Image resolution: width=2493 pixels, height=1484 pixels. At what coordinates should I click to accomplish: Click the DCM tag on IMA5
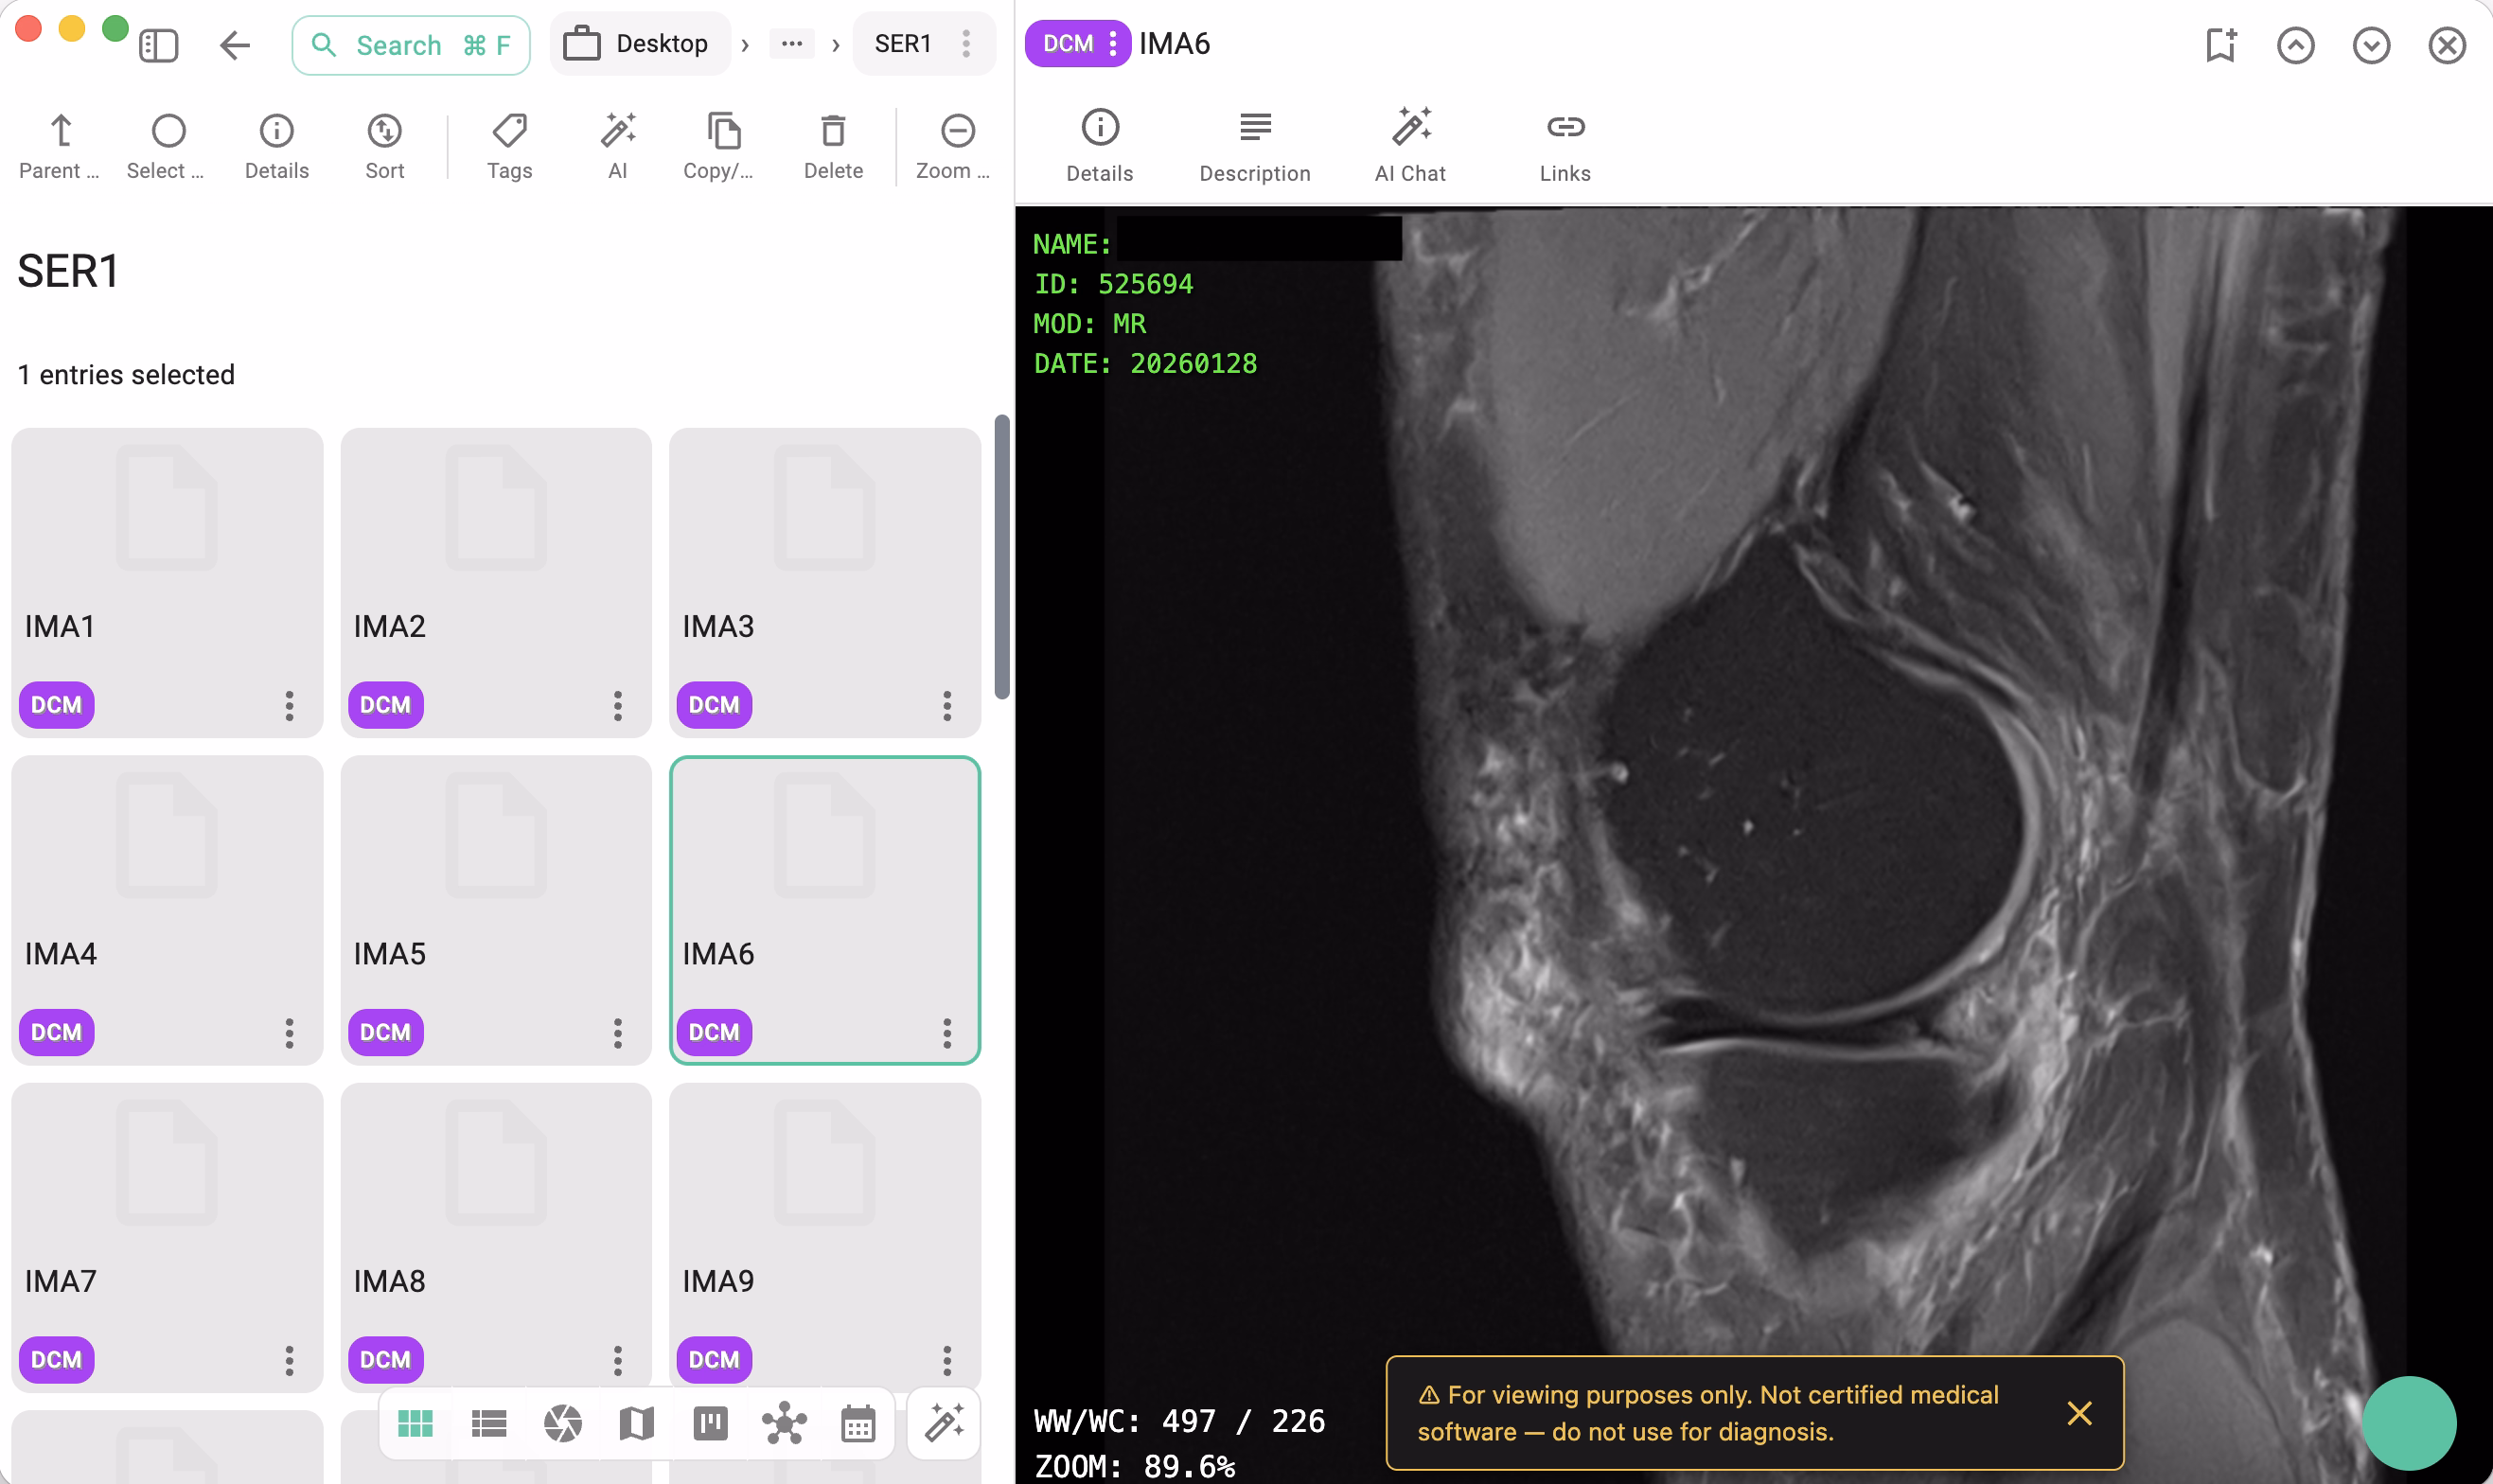click(x=385, y=1032)
